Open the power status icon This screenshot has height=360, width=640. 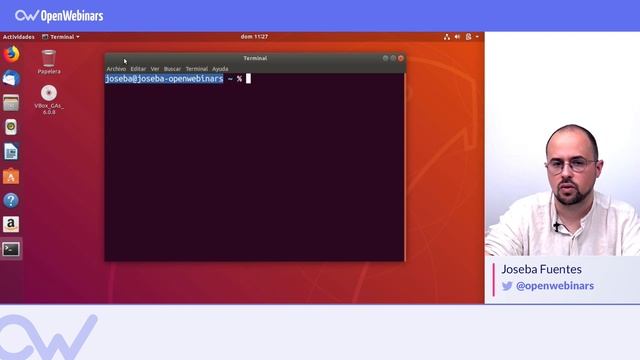tap(469, 37)
